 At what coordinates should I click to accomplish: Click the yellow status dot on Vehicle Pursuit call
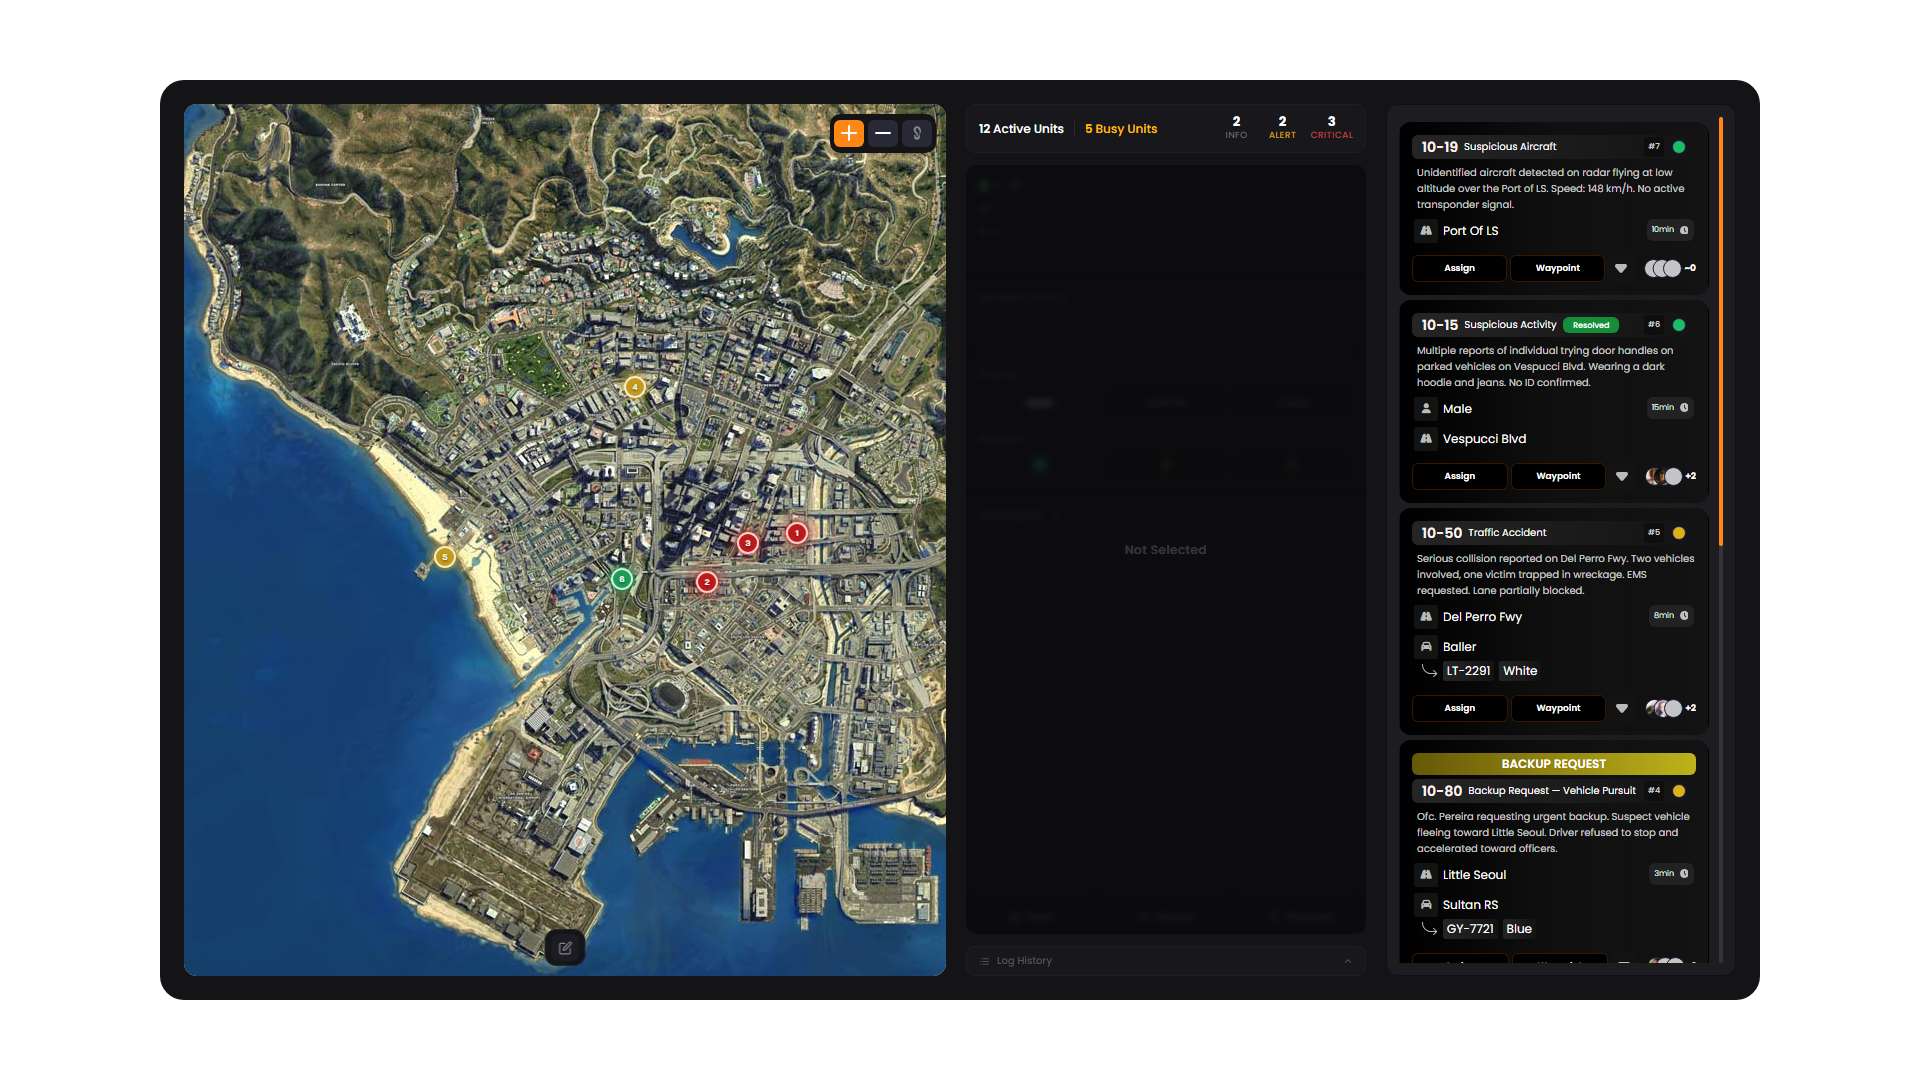coord(1679,791)
